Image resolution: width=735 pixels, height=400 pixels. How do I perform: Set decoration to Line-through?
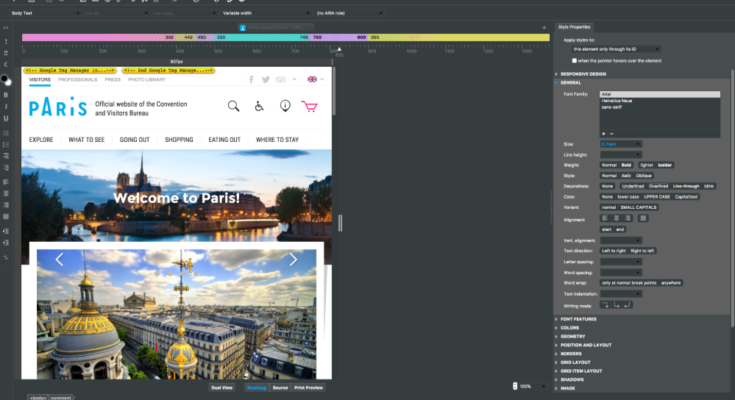click(686, 186)
